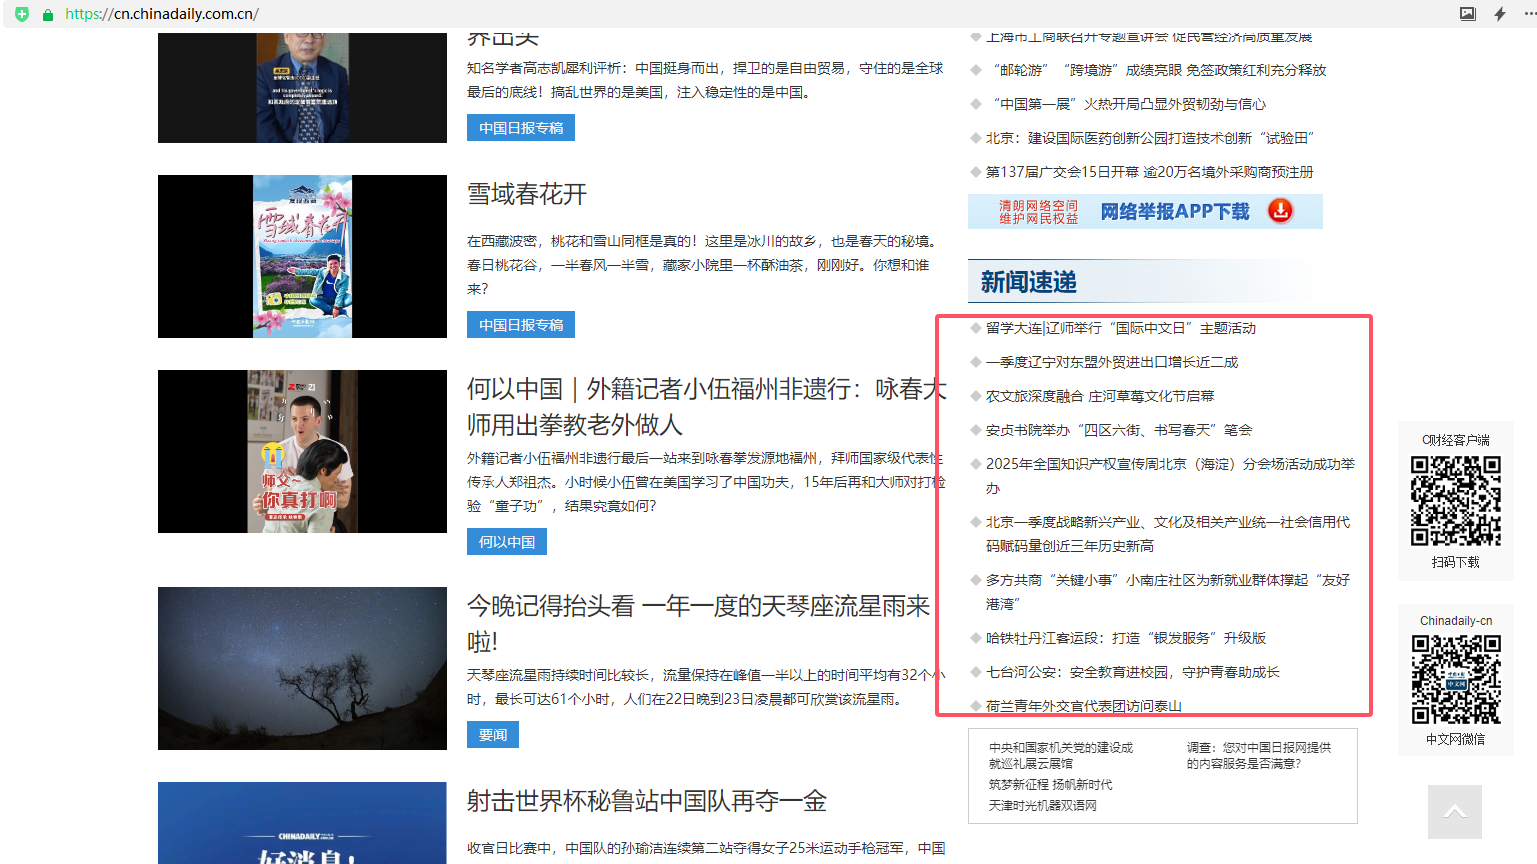Open link 留学大连|辽师举行“国际中文日”主题活动

1121,328
